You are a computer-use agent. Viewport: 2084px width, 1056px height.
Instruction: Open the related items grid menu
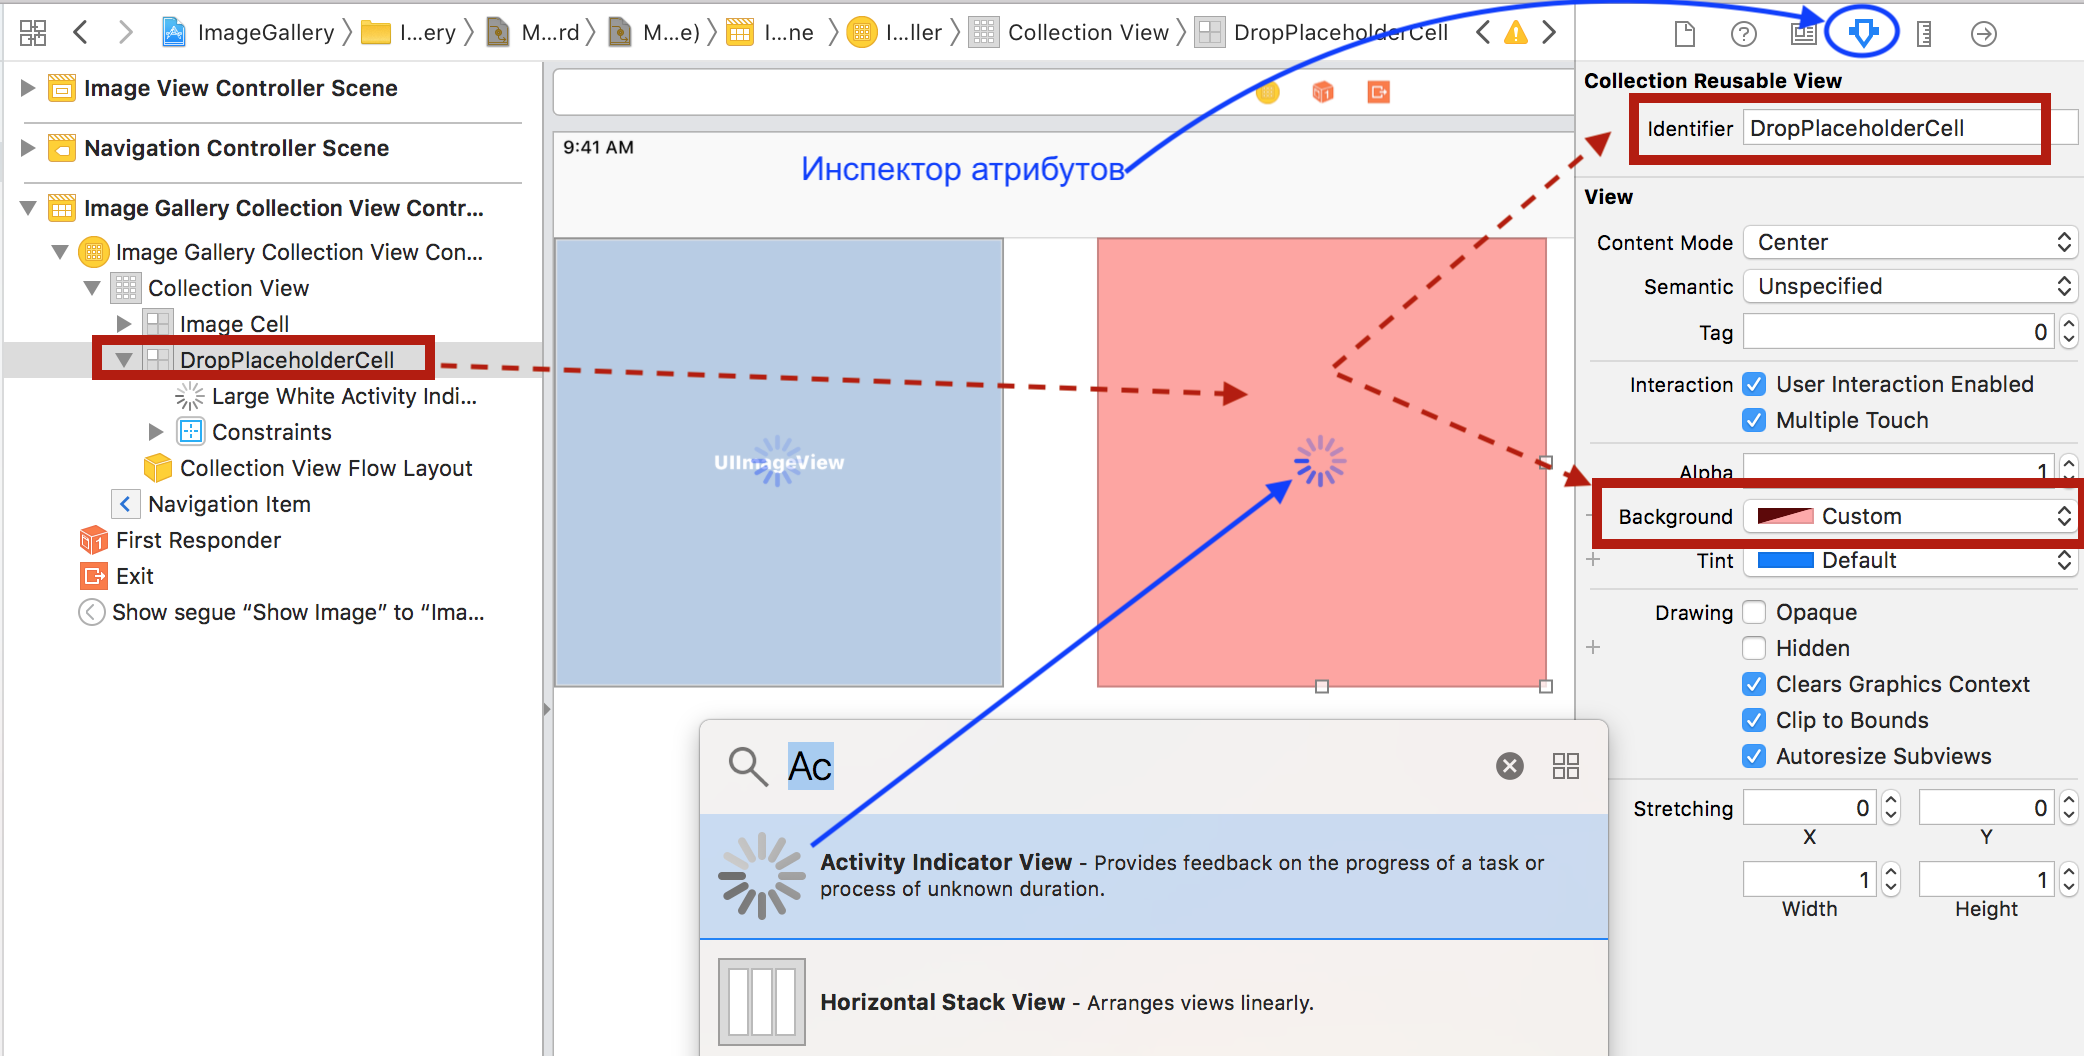[33, 33]
